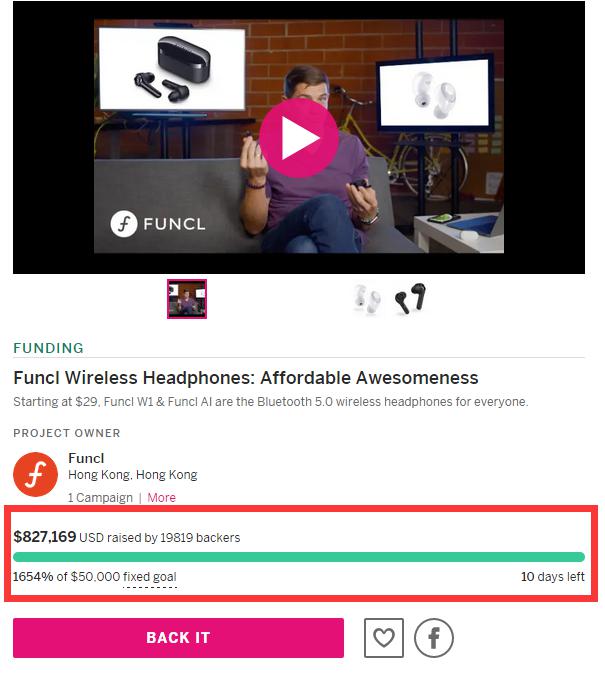Image resolution: width=605 pixels, height=683 pixels.
Task: Save campaign with the heart icon
Action: (x=384, y=638)
